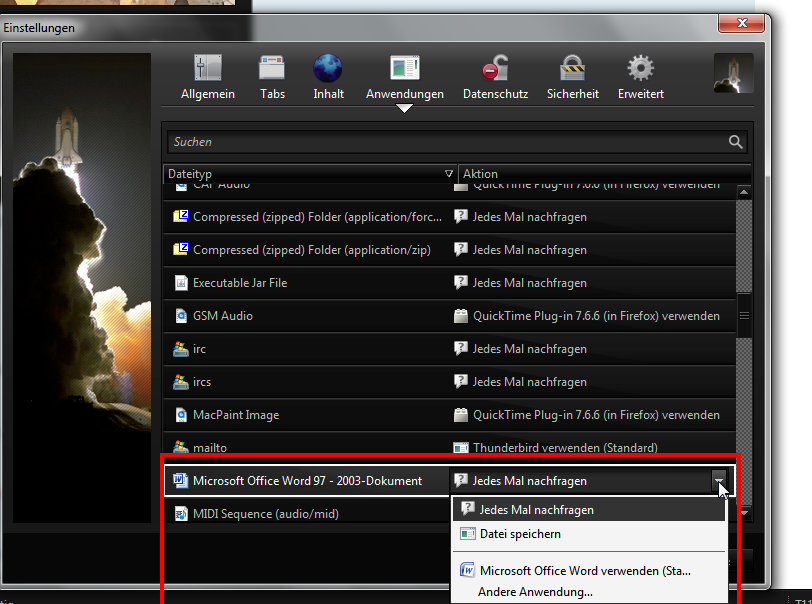The image size is (812, 604).
Task: Toggle the dropdown arrow on the Word action
Action: [719, 481]
